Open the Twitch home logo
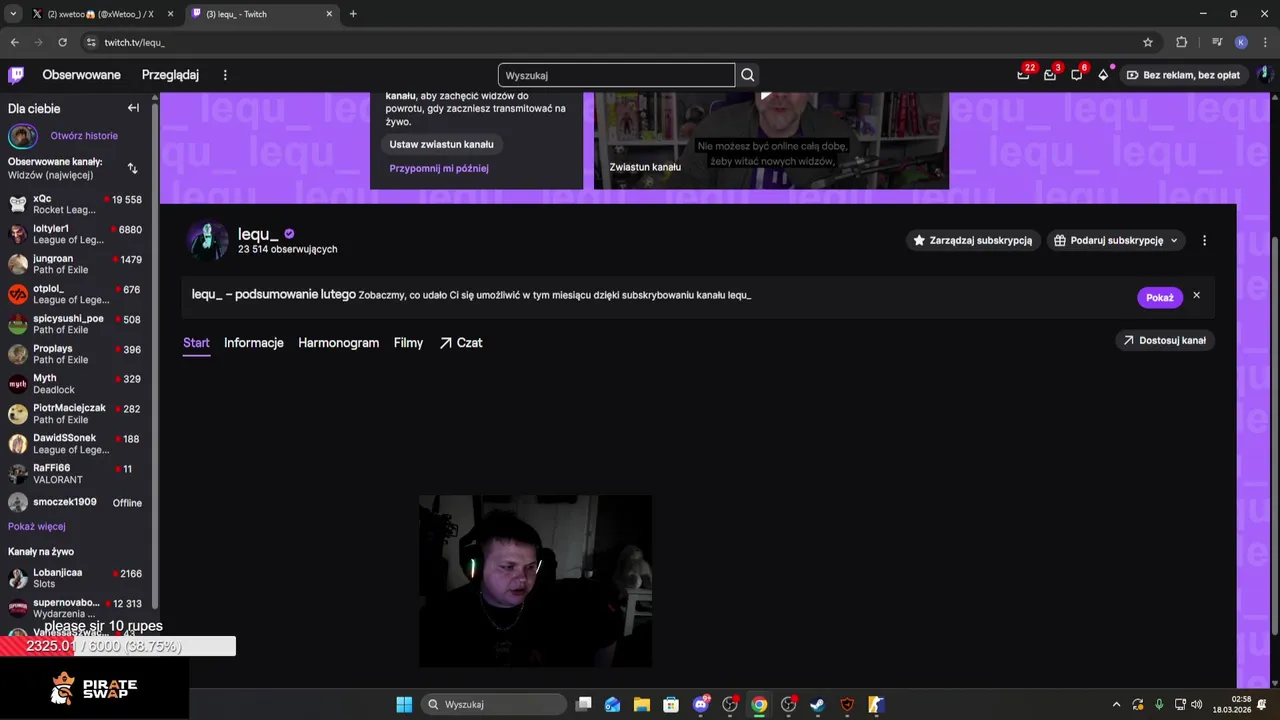The height and width of the screenshot is (720, 1280). tap(16, 75)
